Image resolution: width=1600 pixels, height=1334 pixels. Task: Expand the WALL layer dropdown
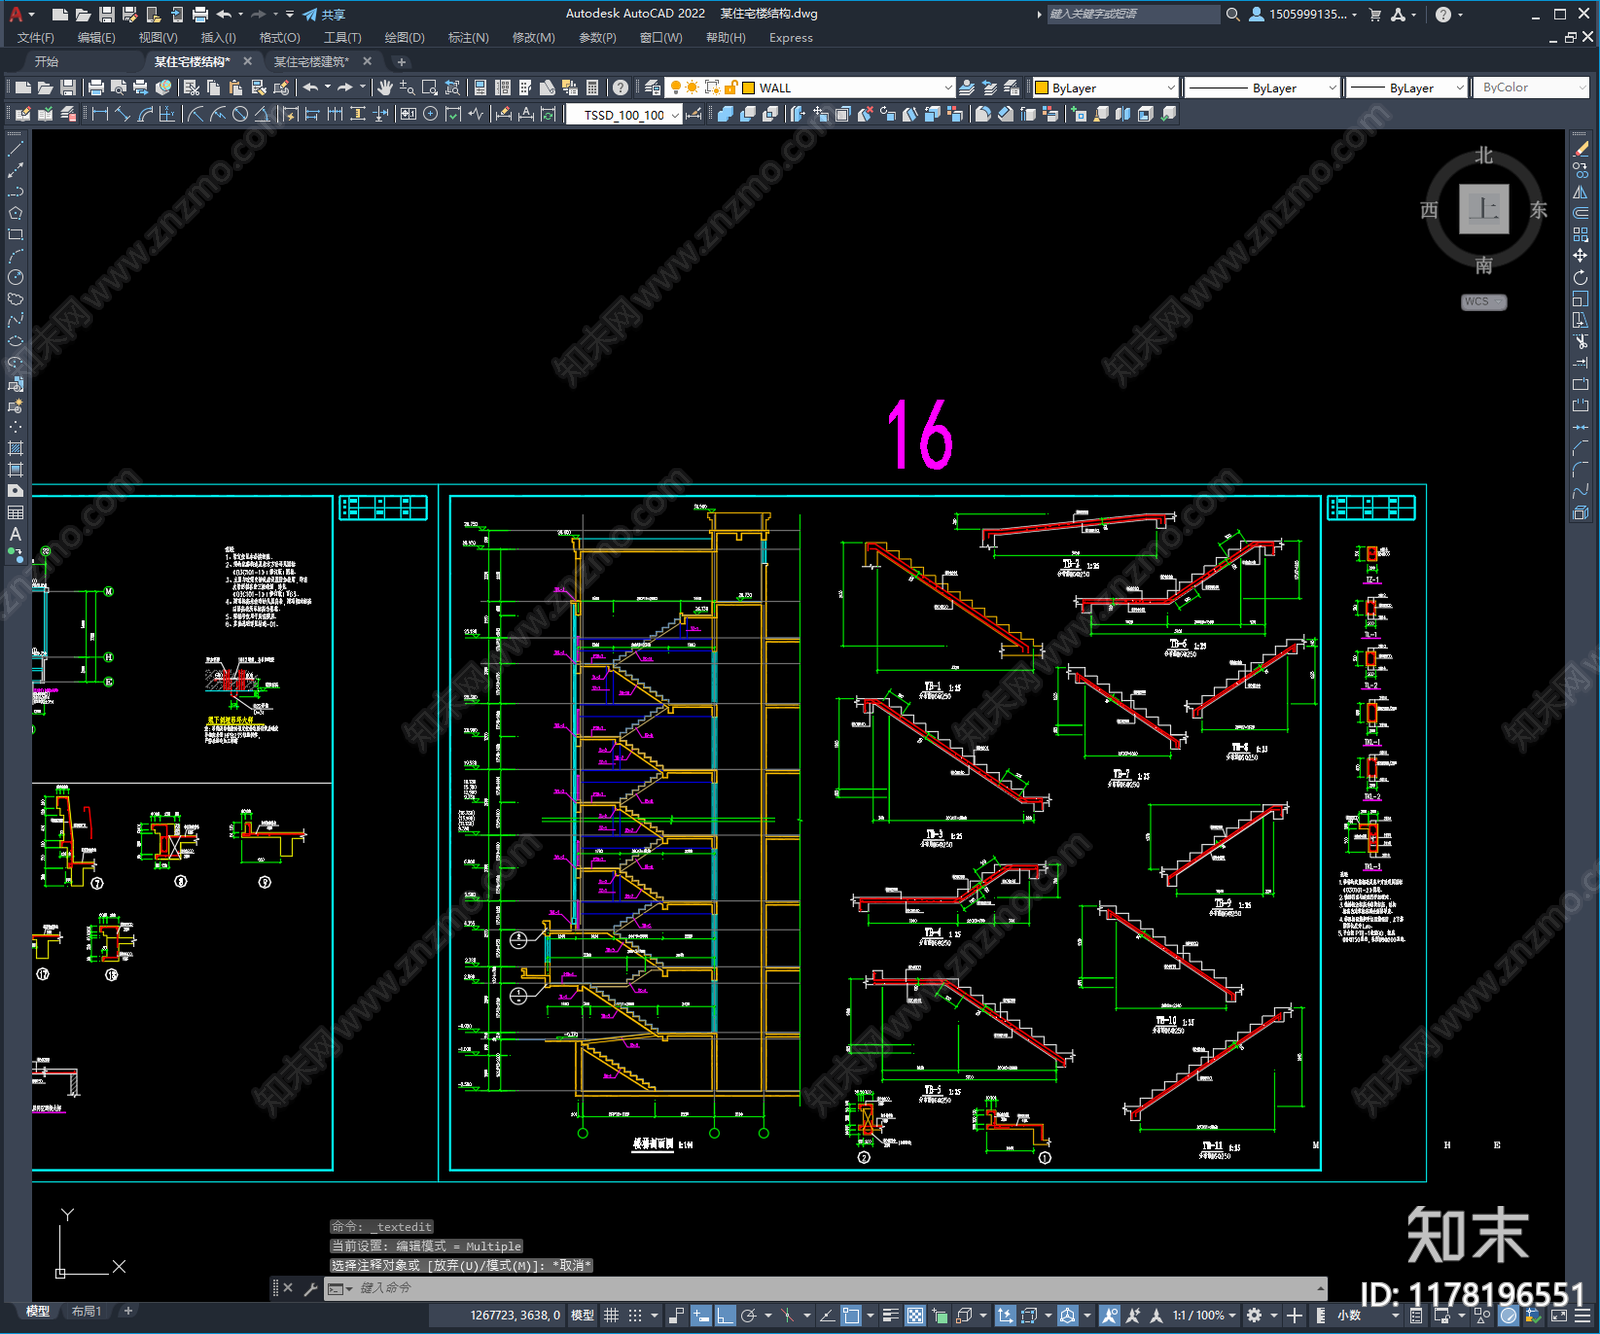948,88
